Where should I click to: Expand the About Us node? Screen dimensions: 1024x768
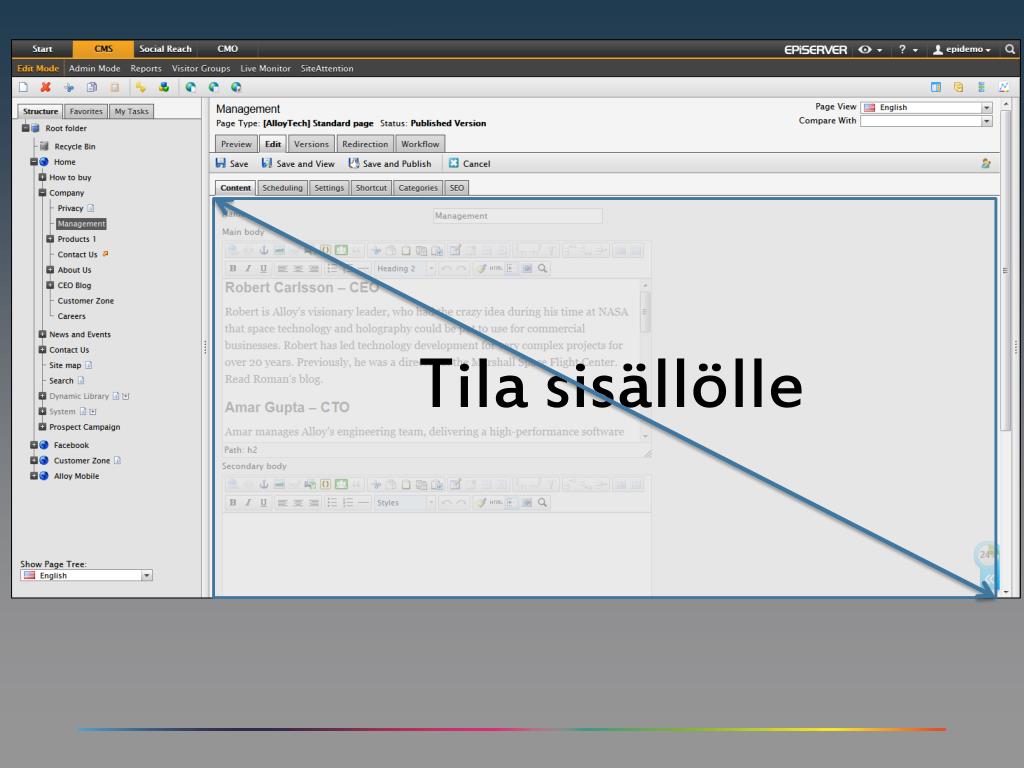50,270
